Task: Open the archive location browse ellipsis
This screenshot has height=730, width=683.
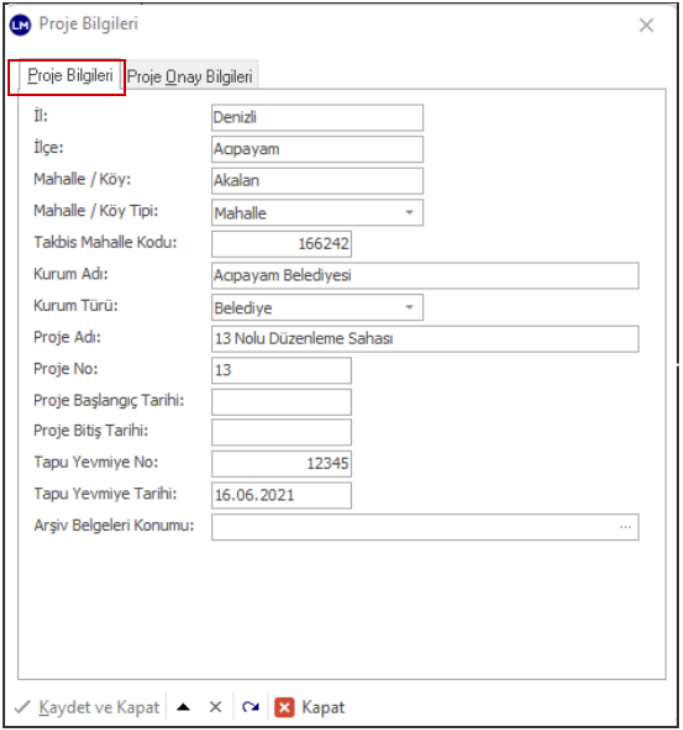Action: pos(626,527)
